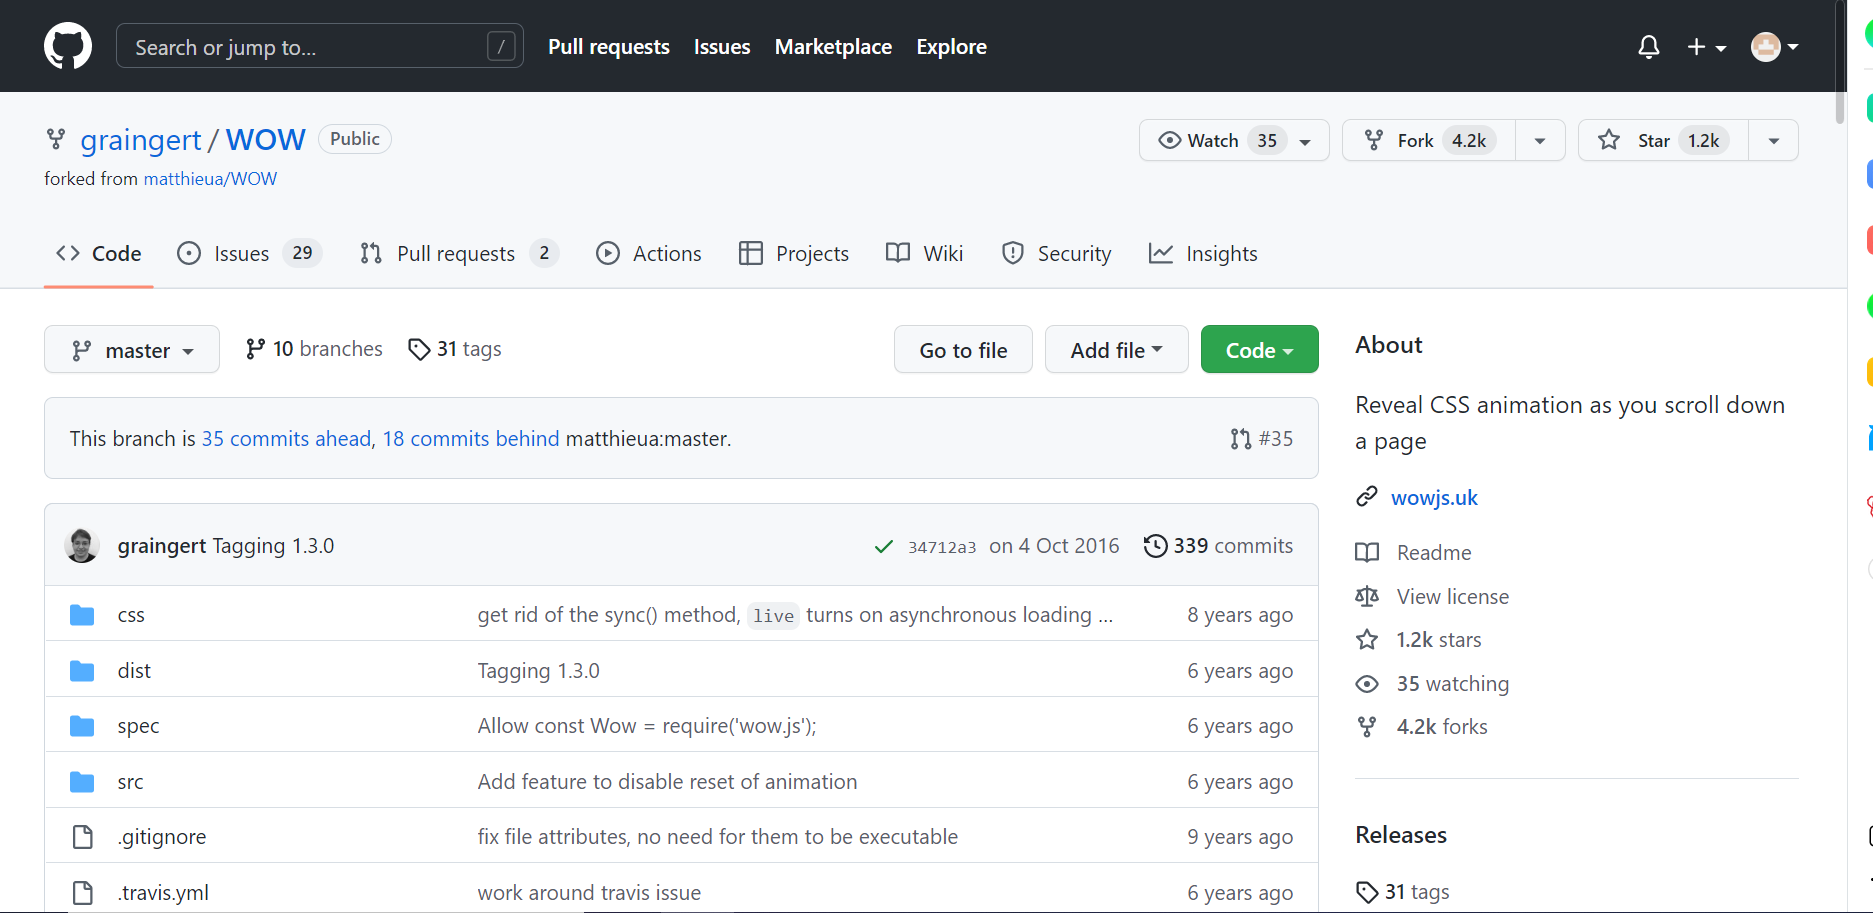
Task: Open the graingert owner profile link
Action: (141, 140)
